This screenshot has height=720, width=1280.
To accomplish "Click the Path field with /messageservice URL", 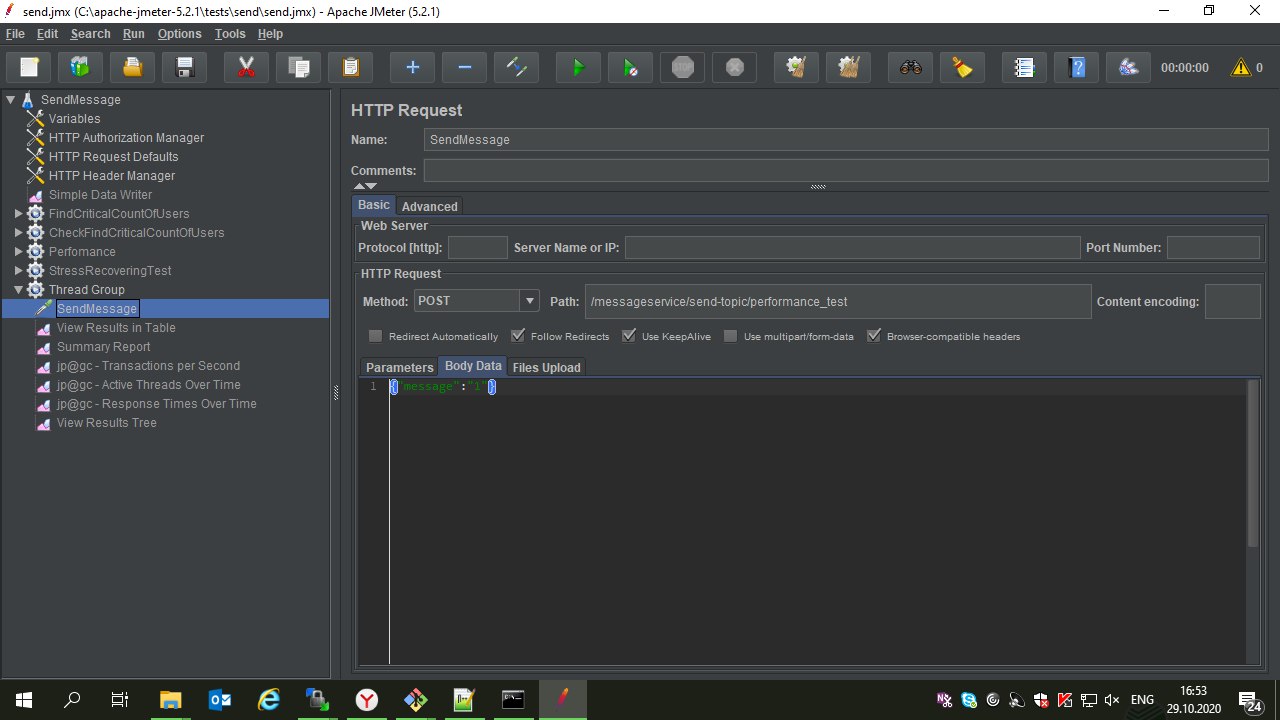I will click(x=838, y=301).
